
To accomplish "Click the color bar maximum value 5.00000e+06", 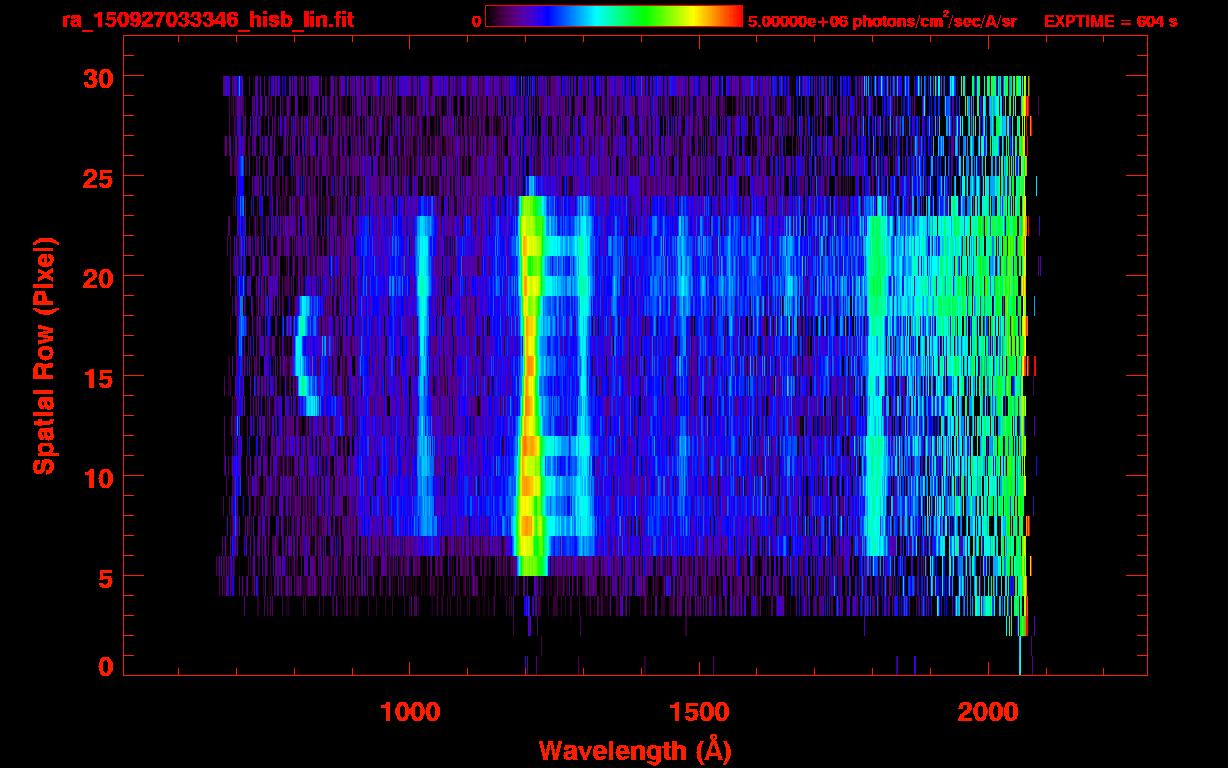I will pyautogui.click(x=797, y=20).
